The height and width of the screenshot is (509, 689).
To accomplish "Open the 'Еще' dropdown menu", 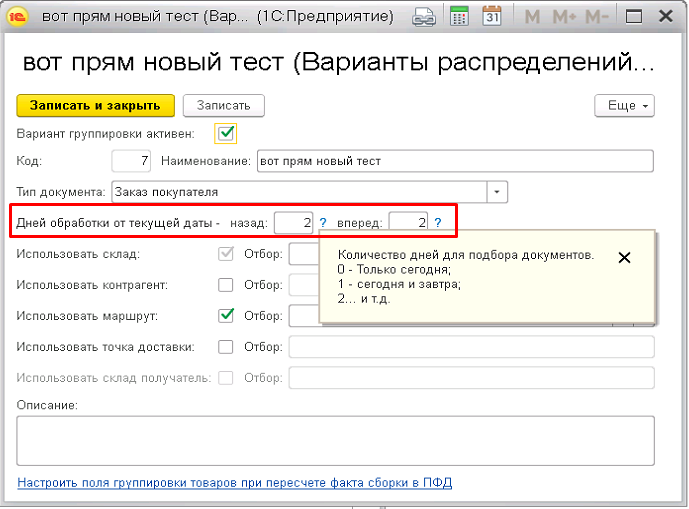I will 624,105.
